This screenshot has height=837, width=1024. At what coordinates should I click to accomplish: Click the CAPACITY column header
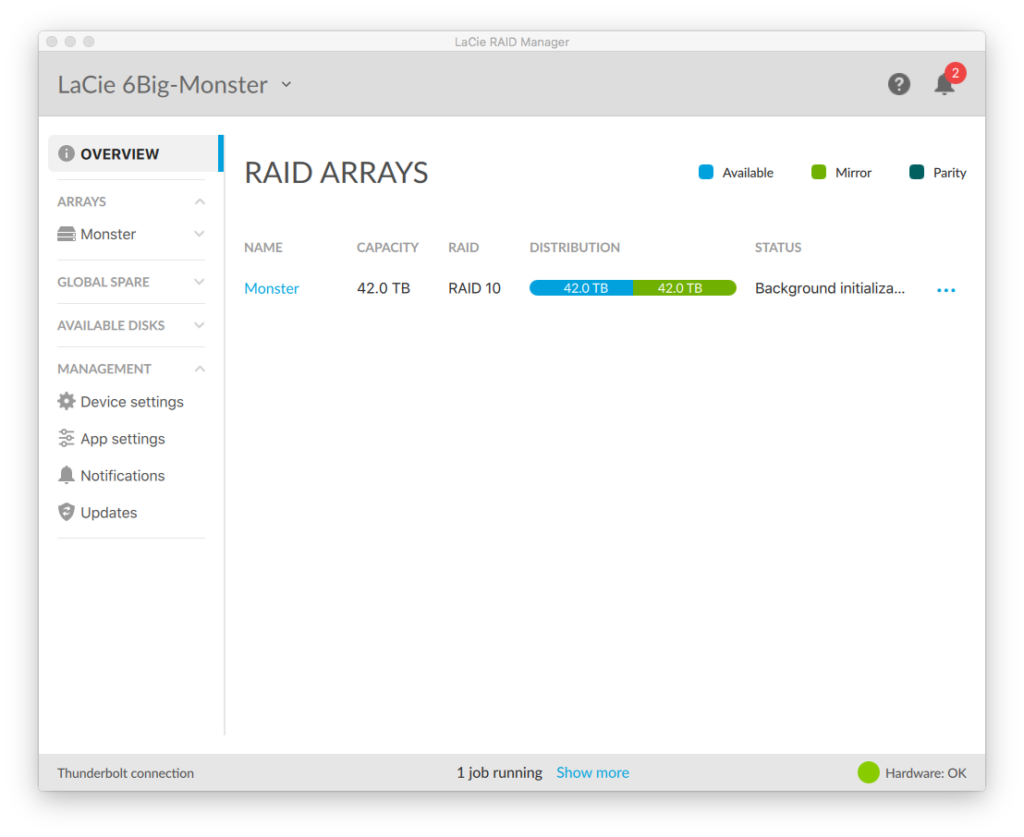pyautogui.click(x=387, y=247)
